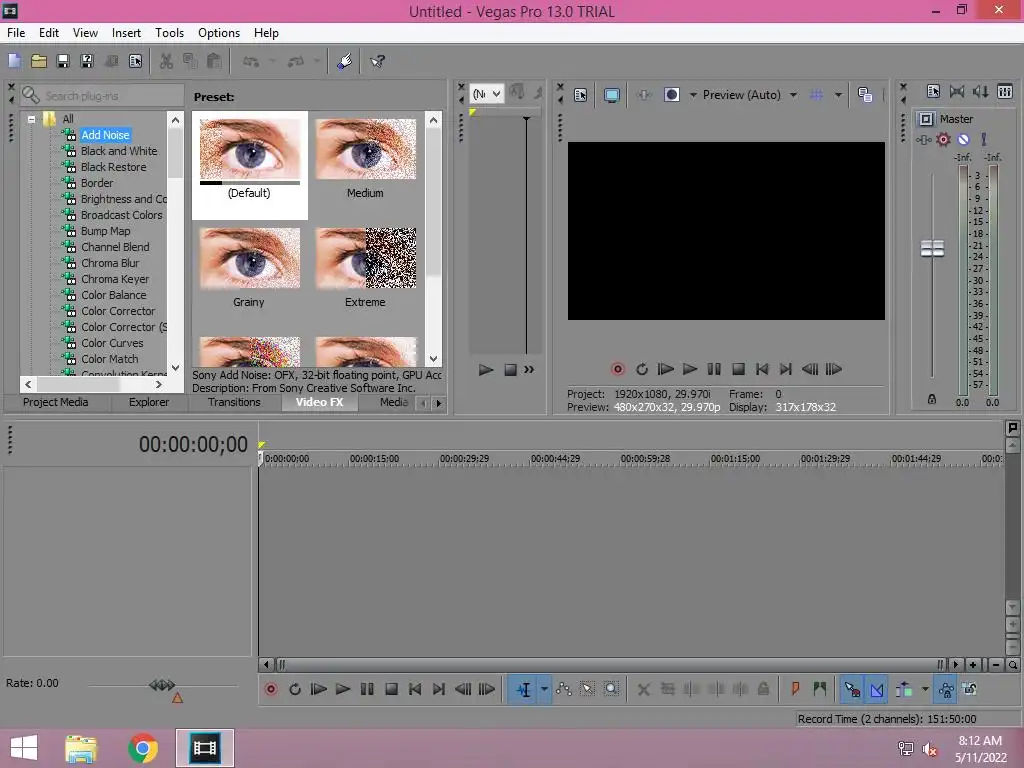The height and width of the screenshot is (768, 1024).
Task: Select the Zoom Edit tool
Action: point(611,690)
